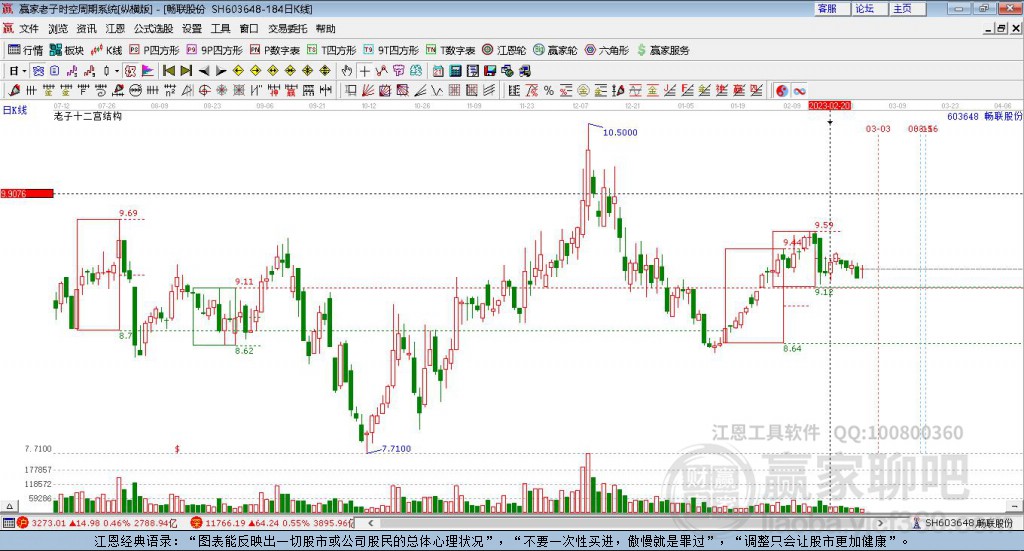
Task: Switch to the K线 chart view
Action: 106,50
